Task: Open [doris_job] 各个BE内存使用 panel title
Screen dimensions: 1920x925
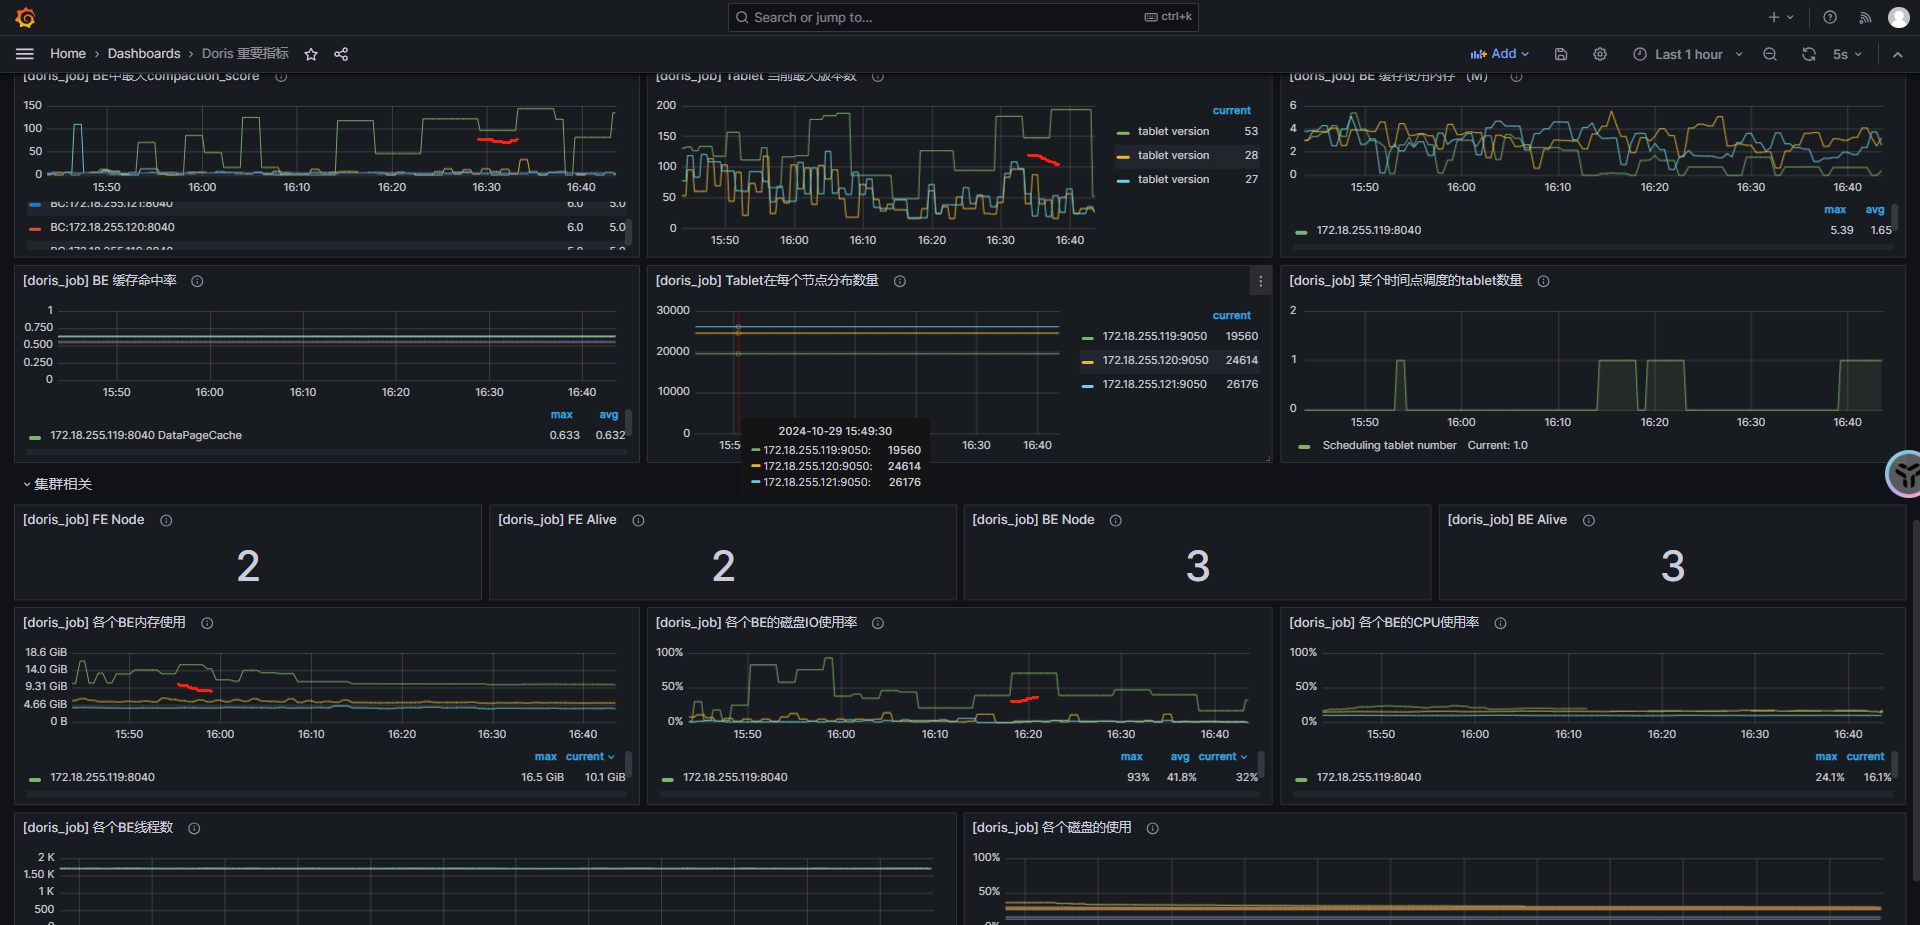Action: [x=104, y=623]
